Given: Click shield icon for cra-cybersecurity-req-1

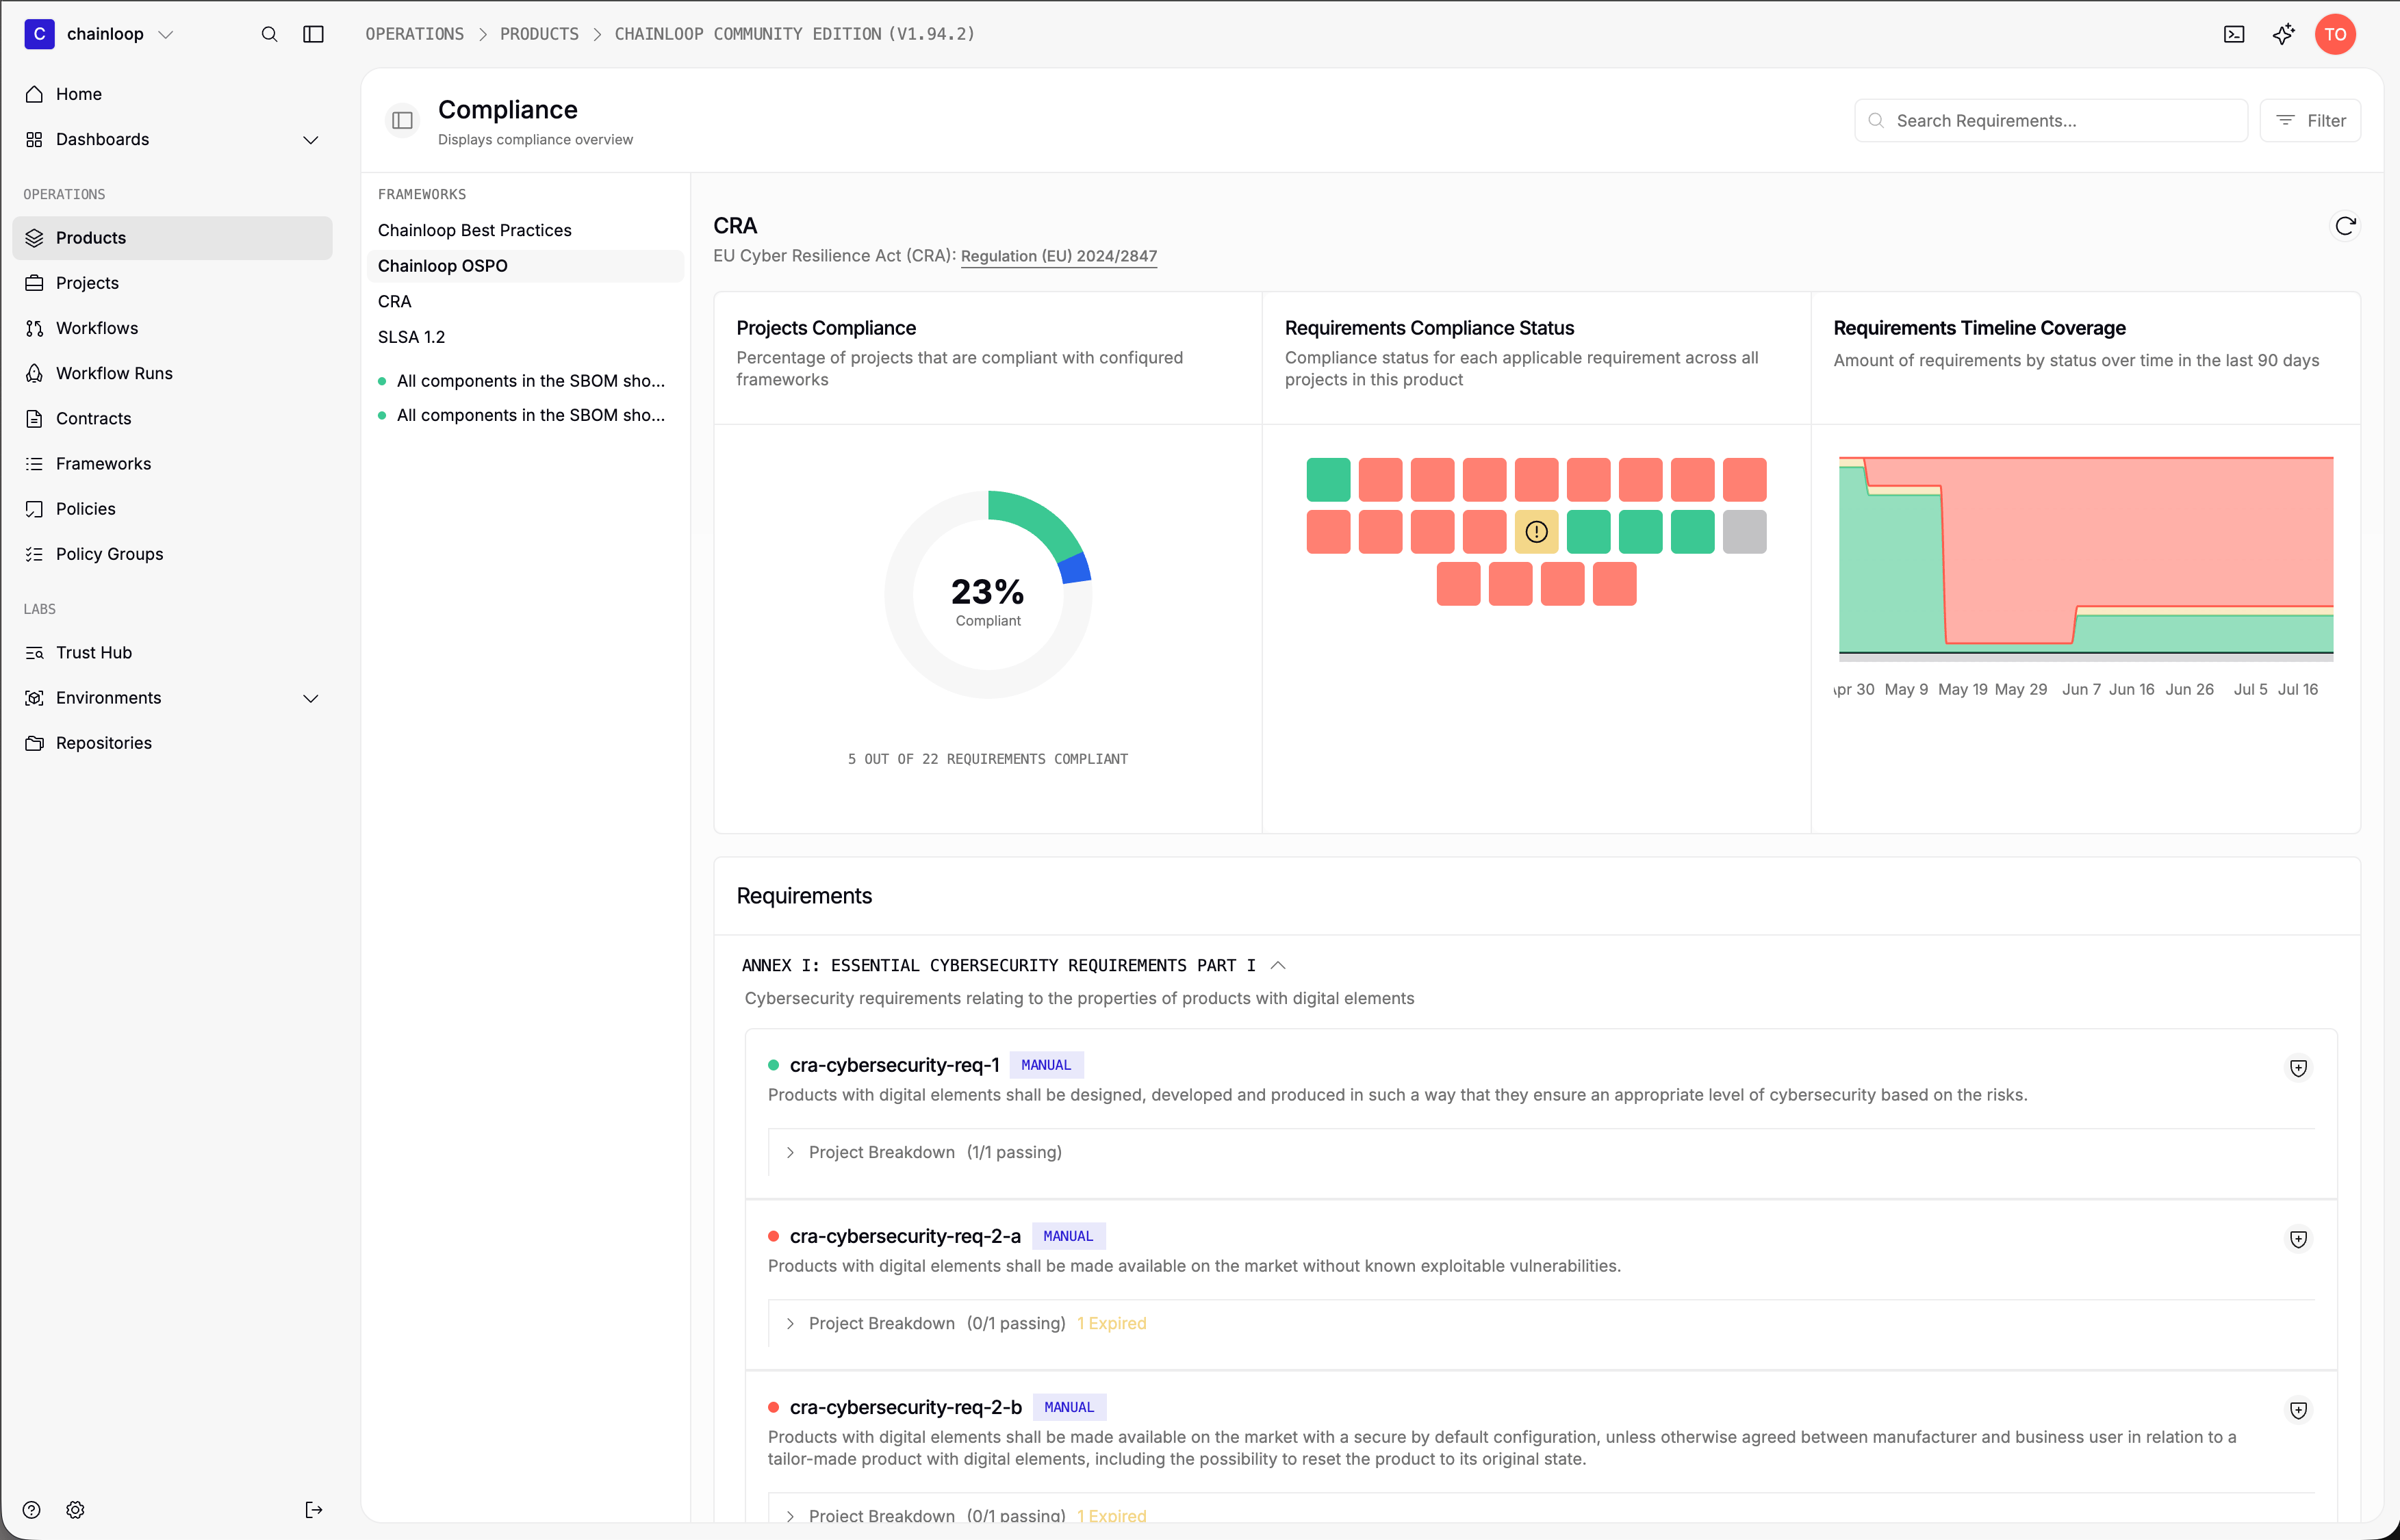Looking at the screenshot, I should (x=2298, y=1068).
